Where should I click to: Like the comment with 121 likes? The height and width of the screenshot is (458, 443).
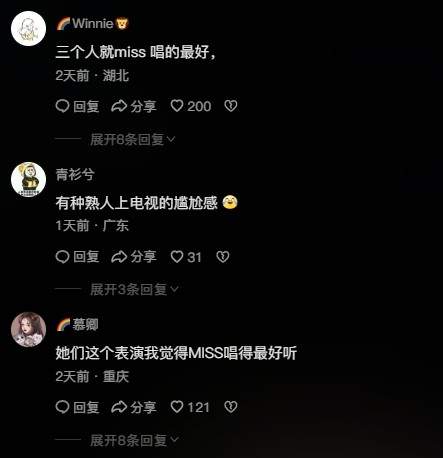[x=190, y=407]
